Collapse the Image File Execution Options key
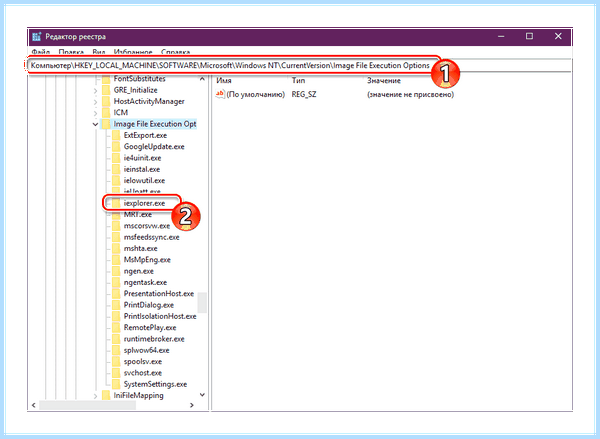600x439 pixels. click(95, 124)
